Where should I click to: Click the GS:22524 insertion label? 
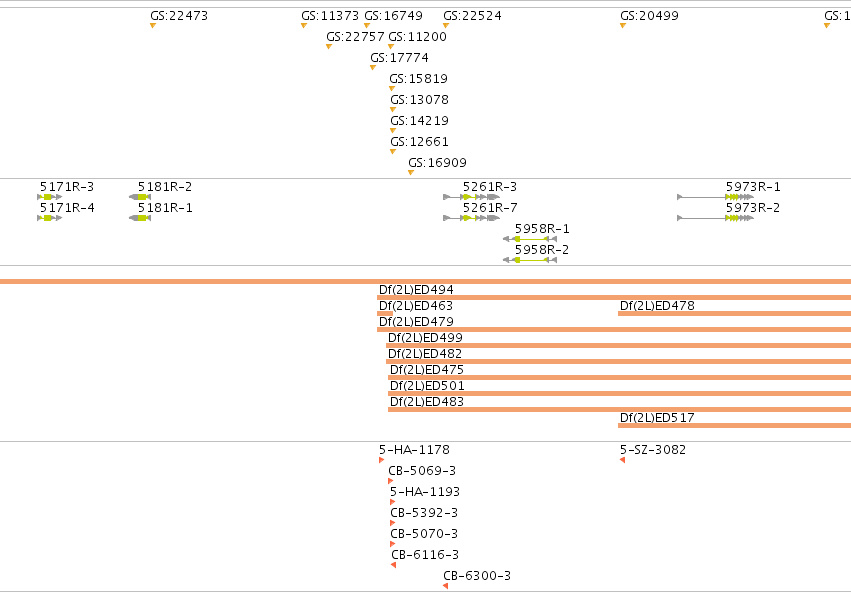pos(472,16)
